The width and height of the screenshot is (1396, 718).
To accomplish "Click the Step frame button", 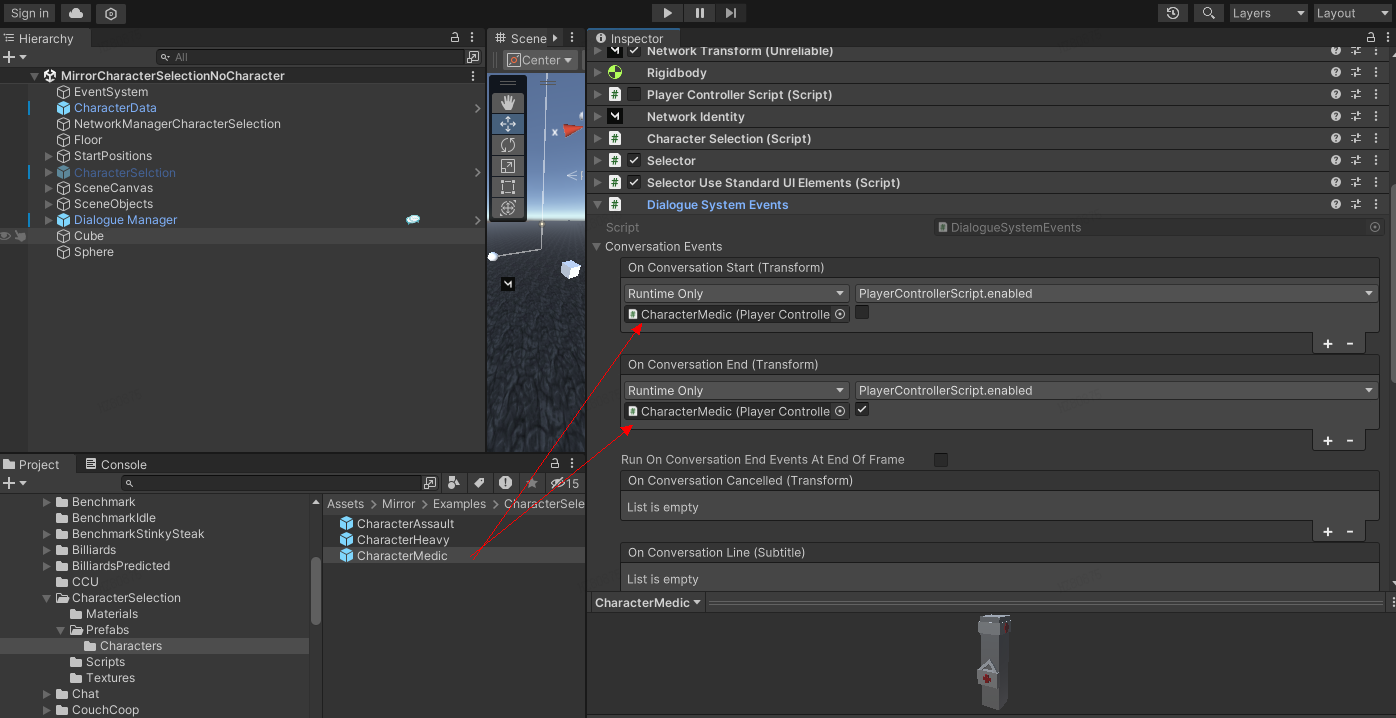I will [x=731, y=13].
